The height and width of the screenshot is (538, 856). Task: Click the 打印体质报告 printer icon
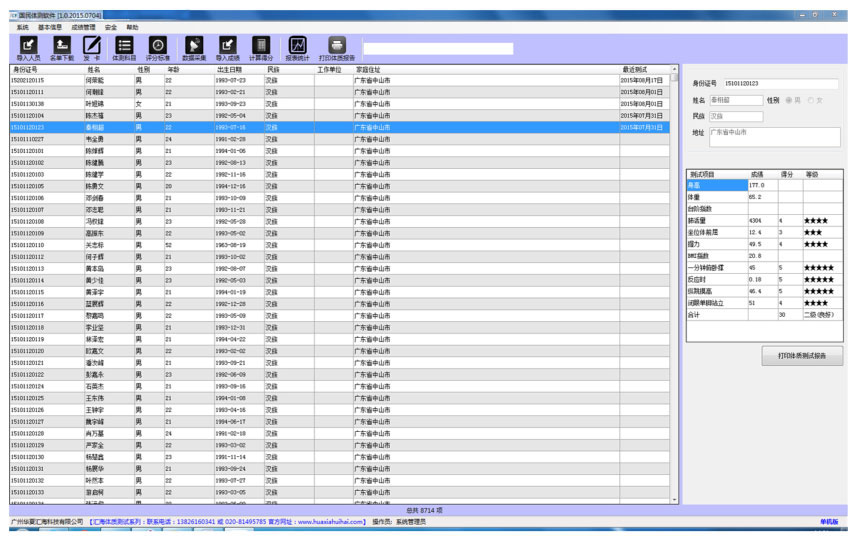pyautogui.click(x=337, y=47)
